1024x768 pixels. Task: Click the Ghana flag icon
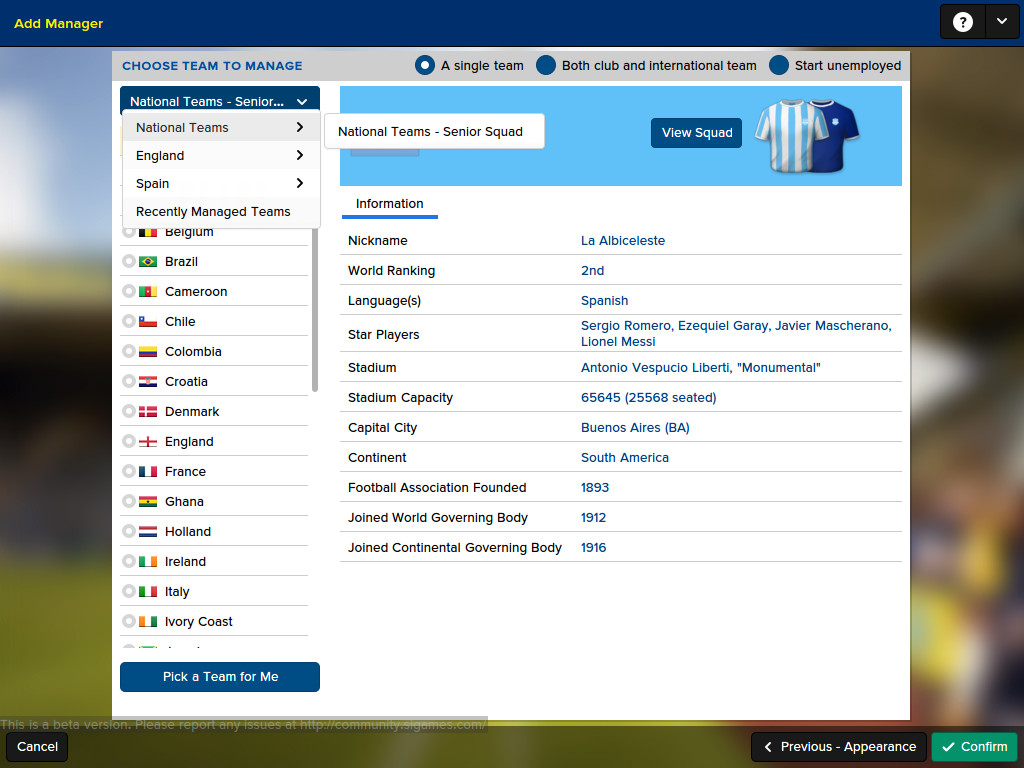[x=148, y=502]
